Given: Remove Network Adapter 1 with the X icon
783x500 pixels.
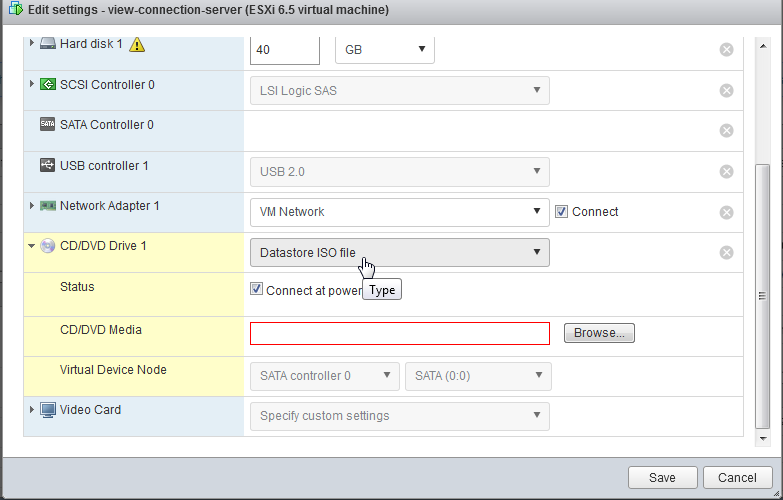Looking at the screenshot, I should pyautogui.click(x=726, y=213).
